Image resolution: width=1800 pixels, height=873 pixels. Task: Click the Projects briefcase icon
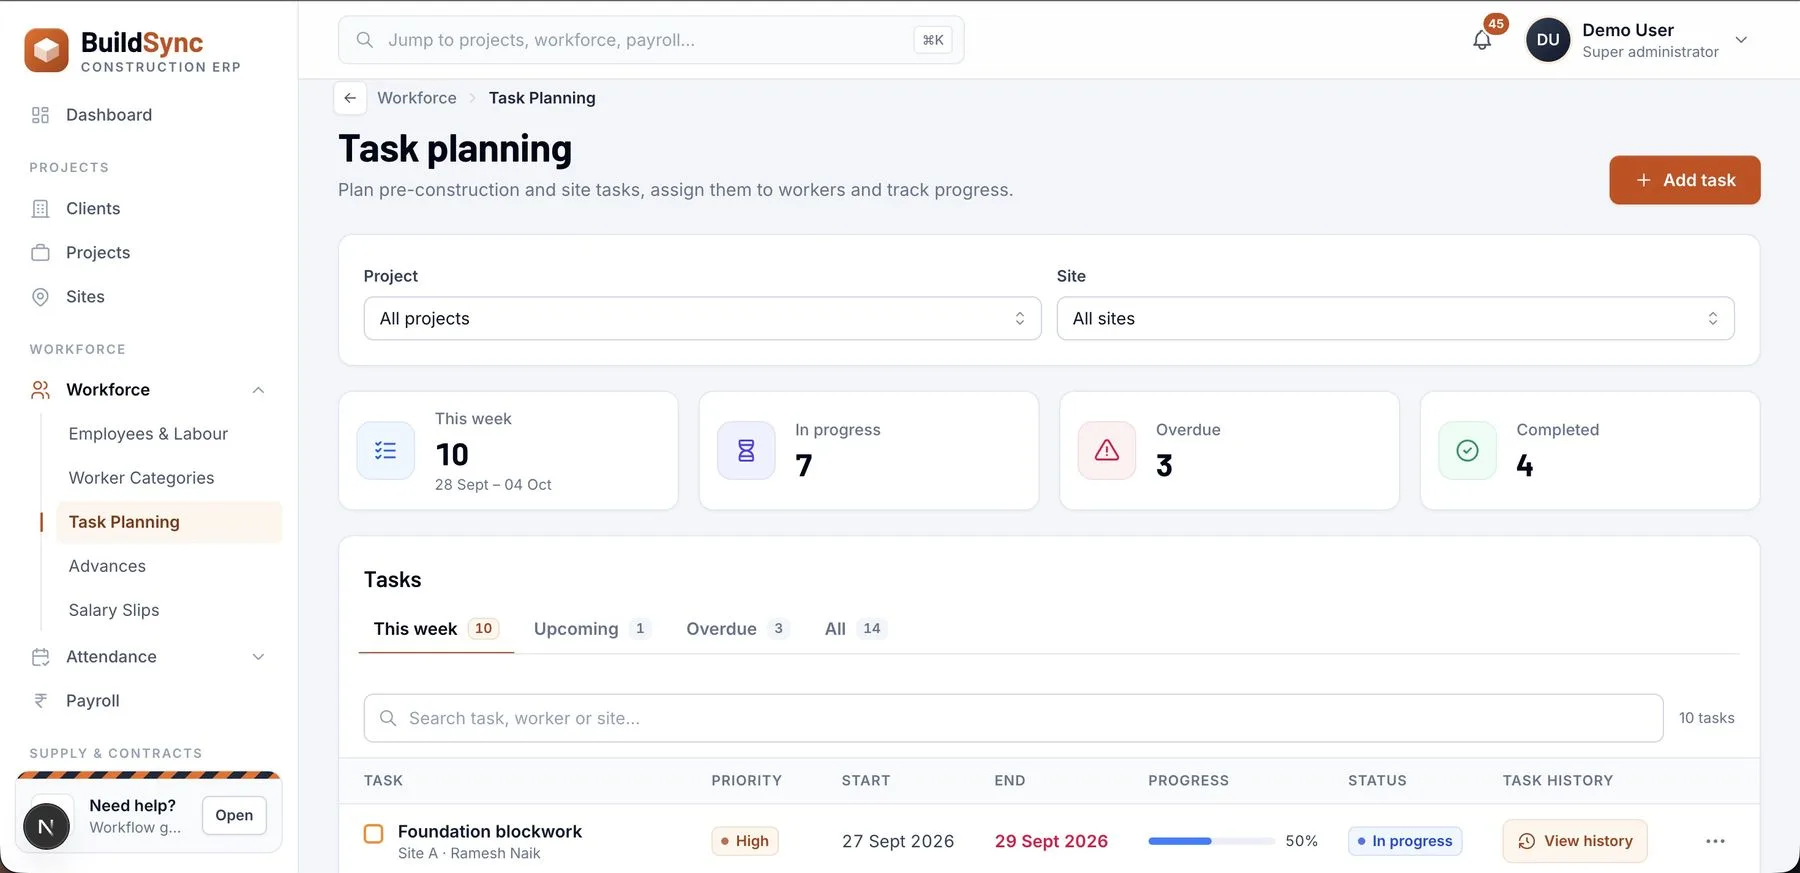(40, 253)
